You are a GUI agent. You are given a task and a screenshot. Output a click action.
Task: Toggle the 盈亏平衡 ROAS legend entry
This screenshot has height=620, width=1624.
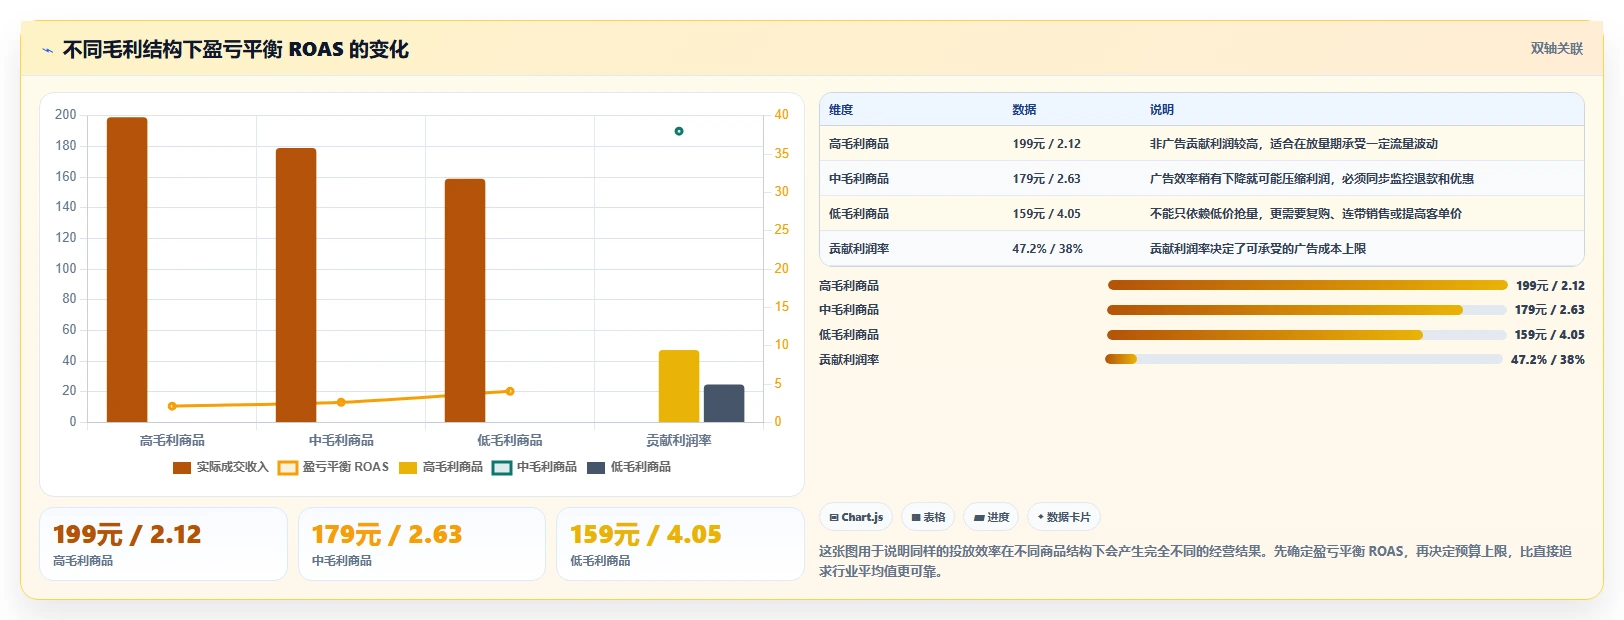point(333,467)
